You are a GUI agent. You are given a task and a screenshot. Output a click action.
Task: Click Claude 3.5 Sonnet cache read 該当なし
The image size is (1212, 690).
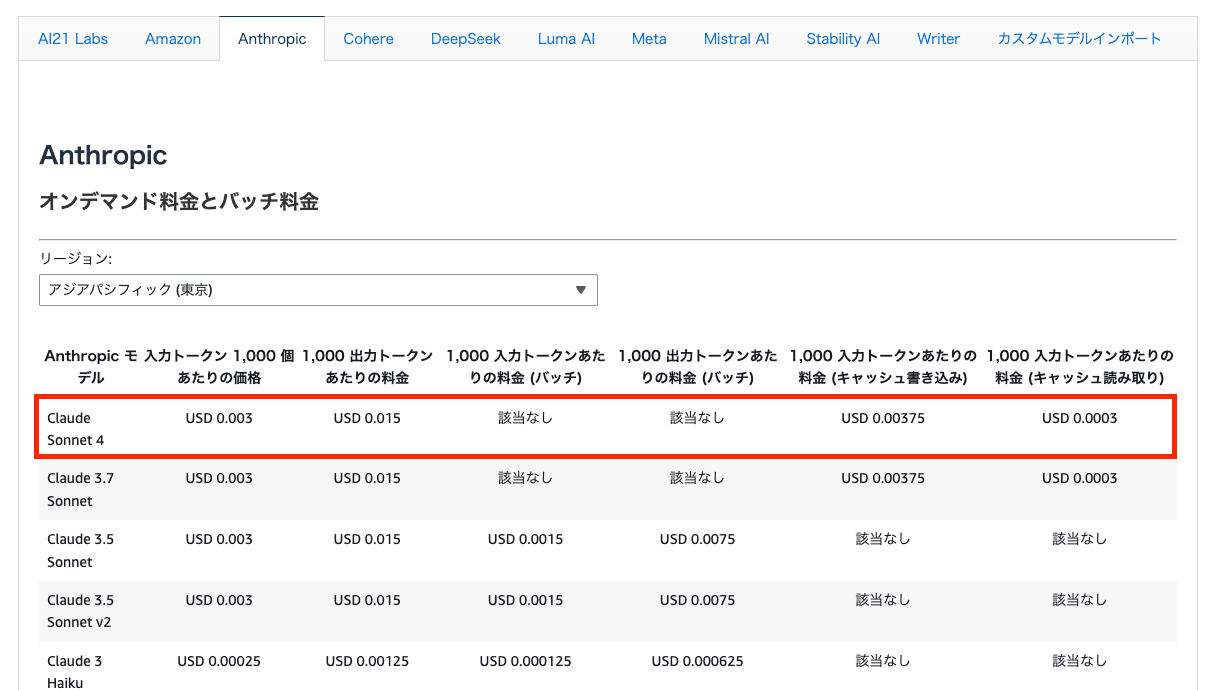click(1079, 539)
